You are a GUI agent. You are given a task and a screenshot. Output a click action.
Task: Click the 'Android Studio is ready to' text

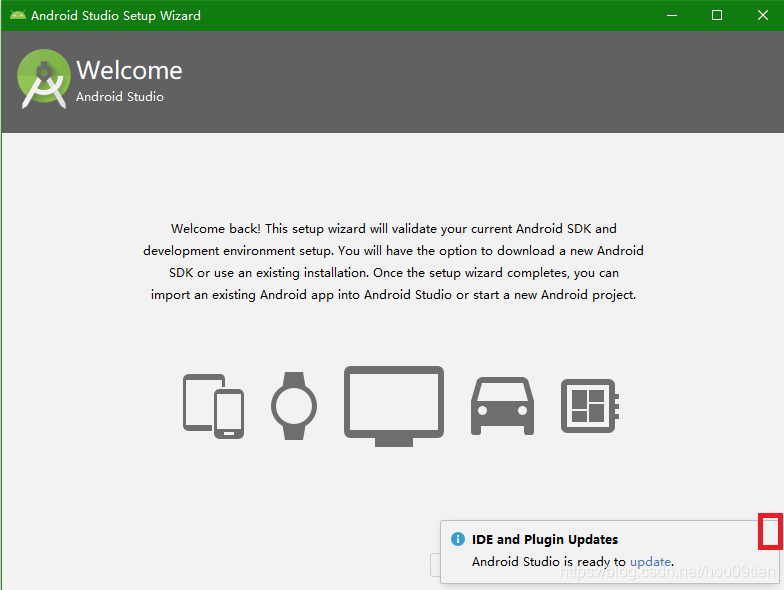point(548,562)
